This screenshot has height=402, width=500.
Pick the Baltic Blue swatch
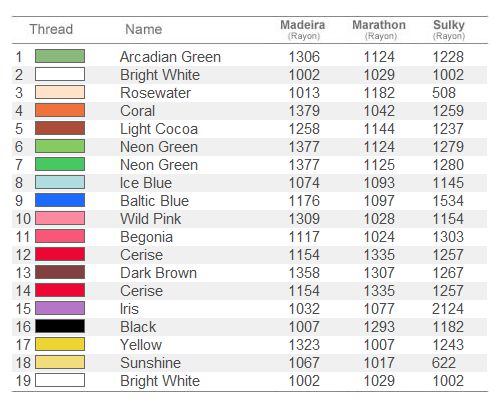60,200
